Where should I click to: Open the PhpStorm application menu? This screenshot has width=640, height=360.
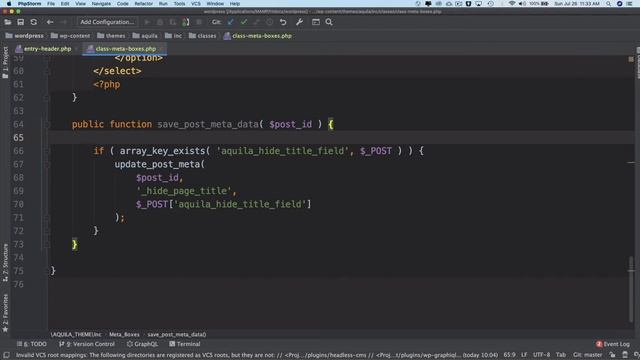(x=29, y=4)
